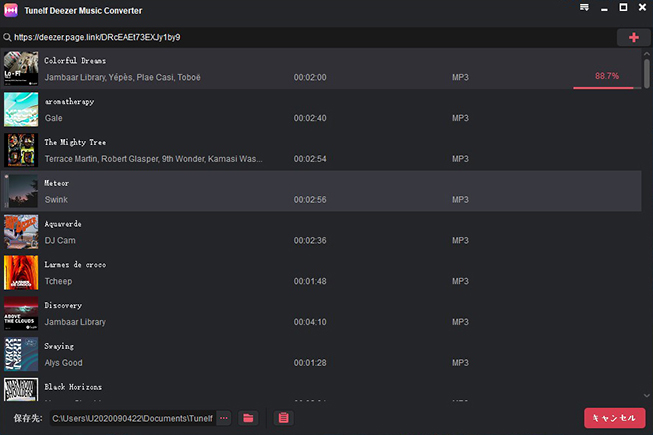
Task: Click the Terrace Martin artists text
Action: click(153, 159)
